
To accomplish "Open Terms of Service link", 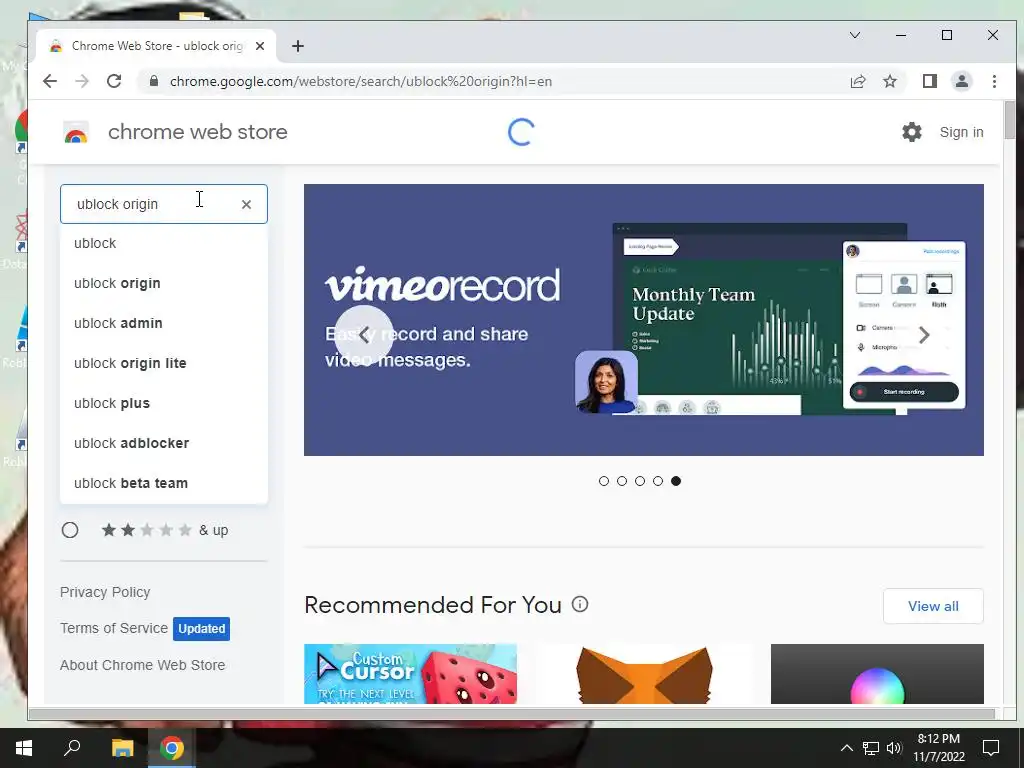I will (114, 628).
